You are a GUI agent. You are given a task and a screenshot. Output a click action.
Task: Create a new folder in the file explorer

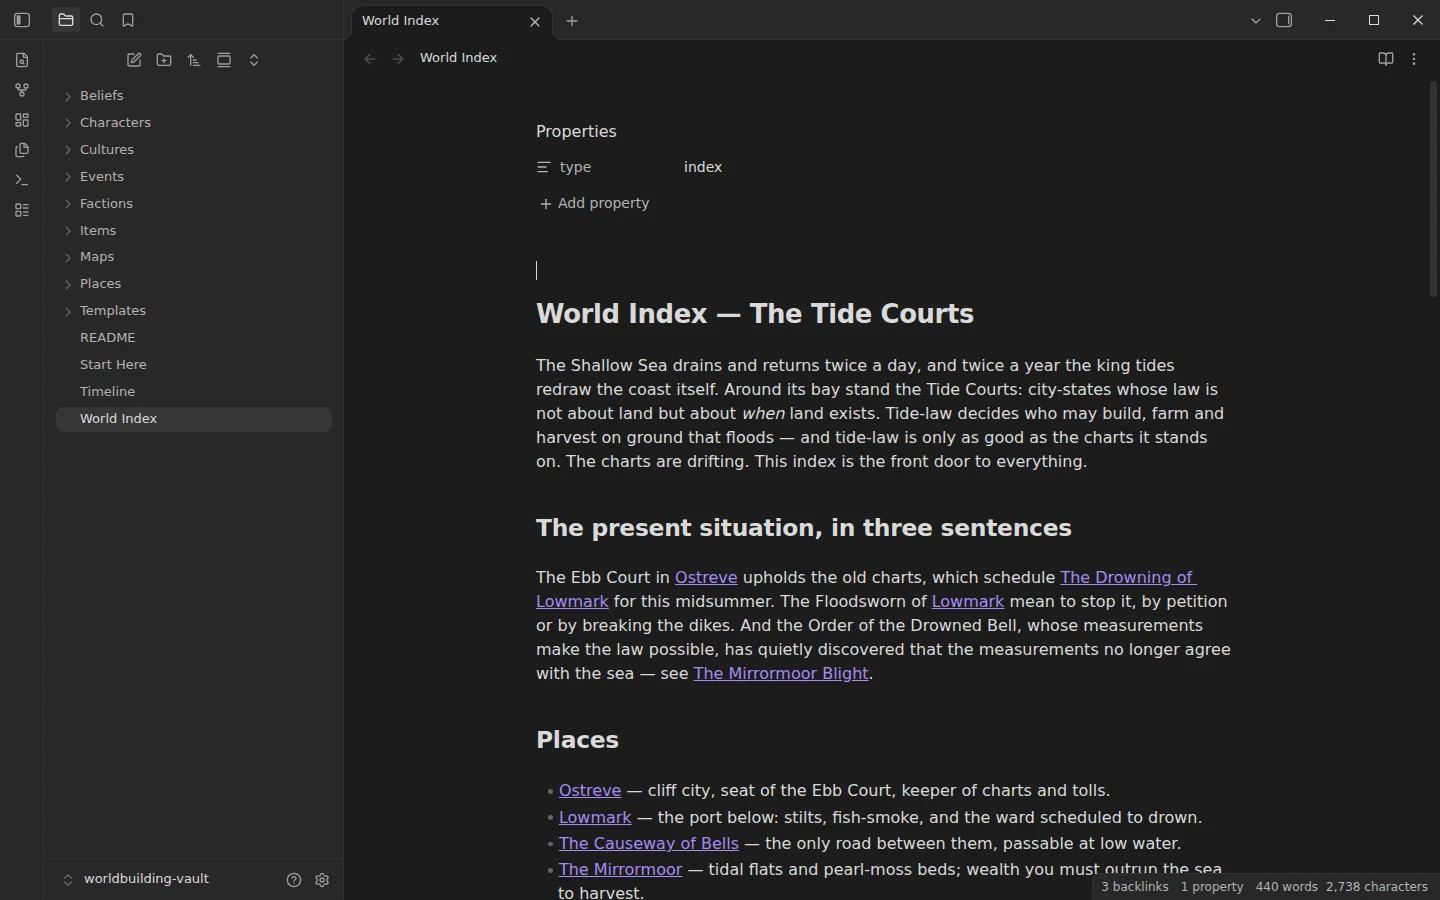click(164, 60)
